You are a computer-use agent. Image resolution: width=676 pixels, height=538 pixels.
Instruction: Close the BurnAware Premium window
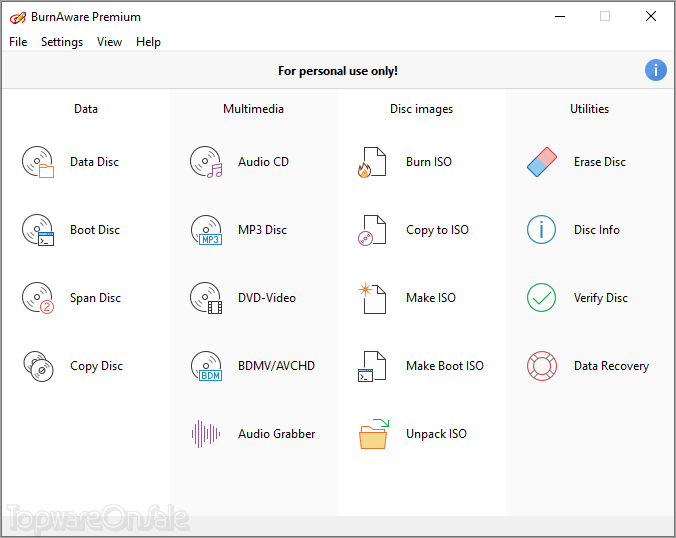click(x=651, y=16)
